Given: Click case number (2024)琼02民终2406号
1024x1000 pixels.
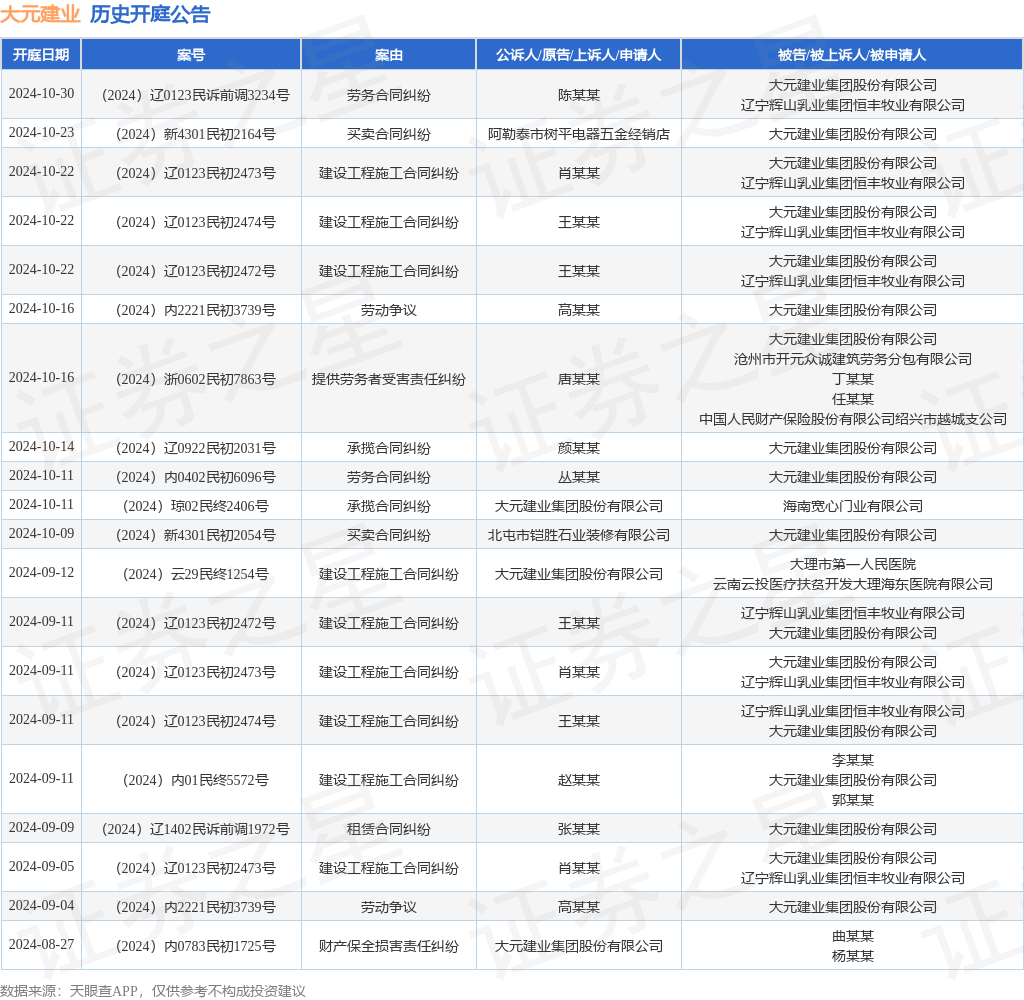Looking at the screenshot, I should (195, 506).
